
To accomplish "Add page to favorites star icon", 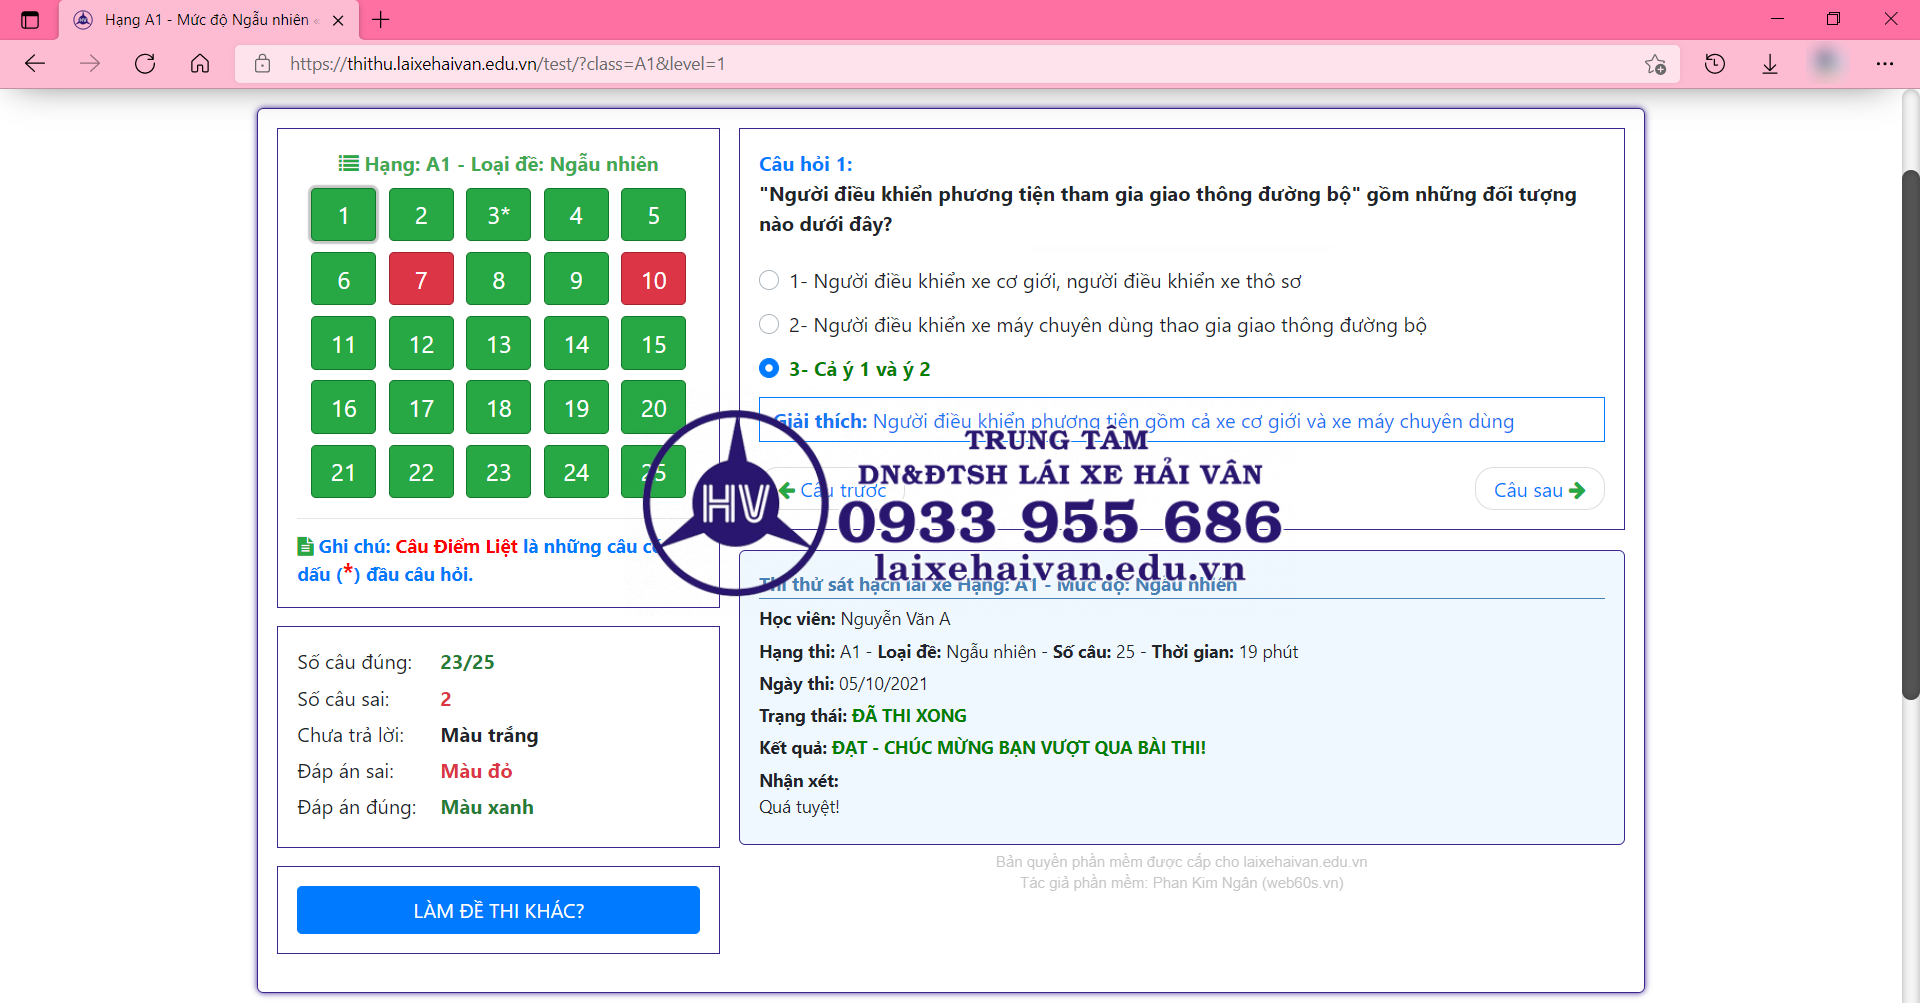I will [x=1655, y=64].
